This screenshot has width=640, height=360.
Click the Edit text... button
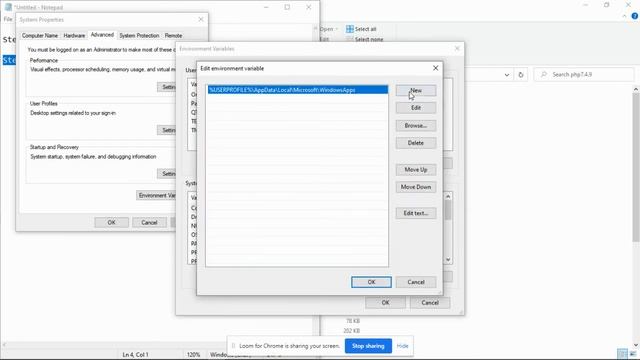416,213
